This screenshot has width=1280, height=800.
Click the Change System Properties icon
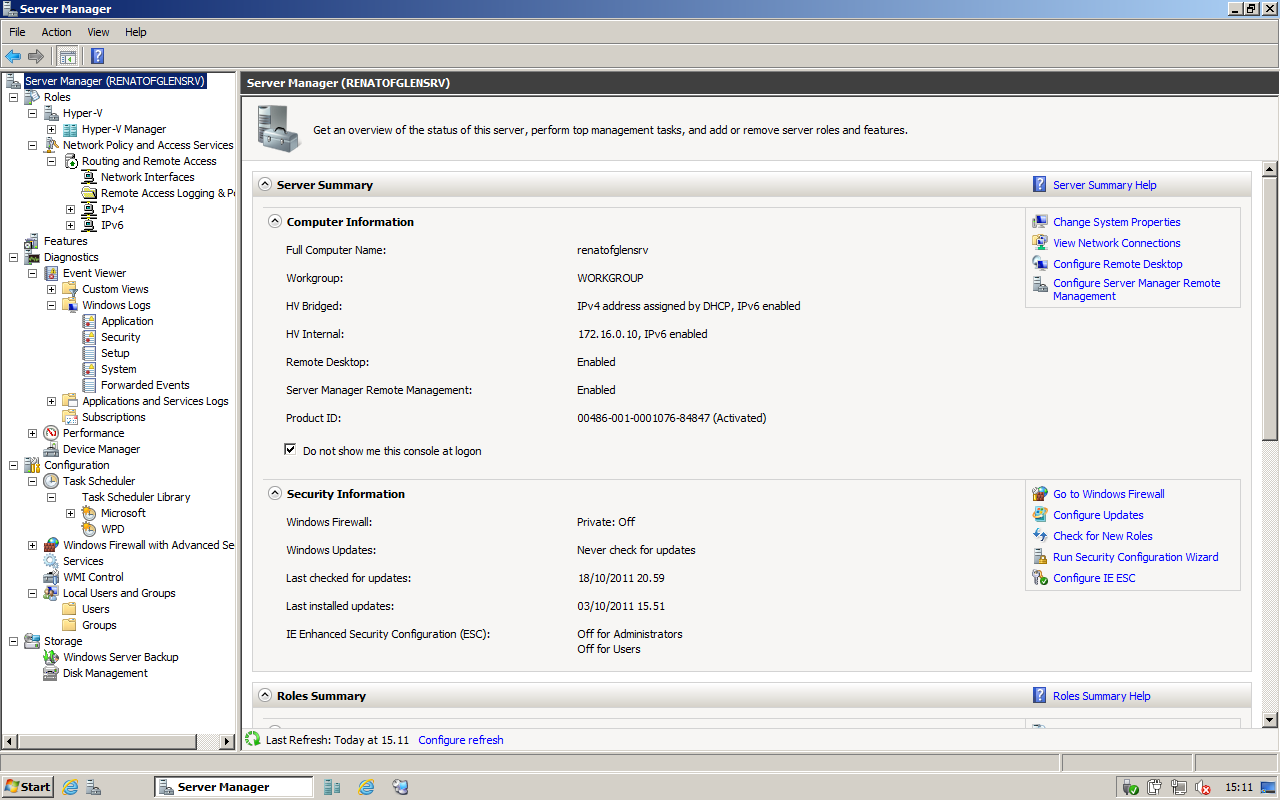pyautogui.click(x=1040, y=222)
